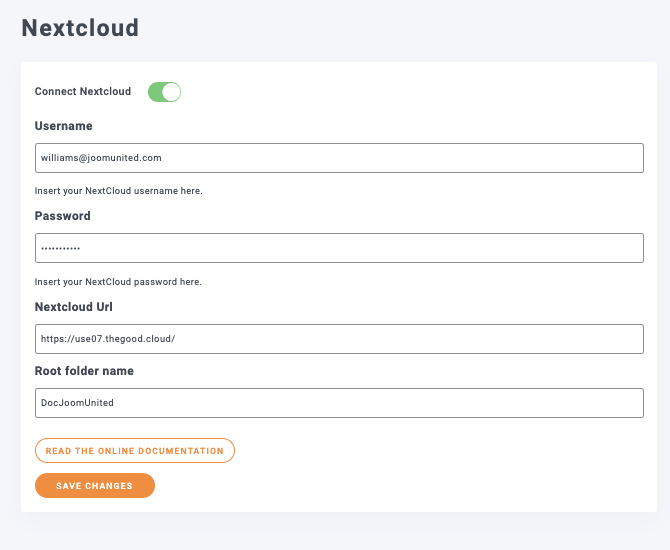Click the Nextcloud Url label
This screenshot has width=670, height=550.
[74, 307]
